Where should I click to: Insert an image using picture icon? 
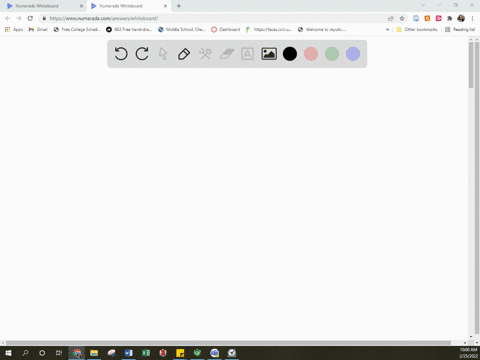(269, 54)
